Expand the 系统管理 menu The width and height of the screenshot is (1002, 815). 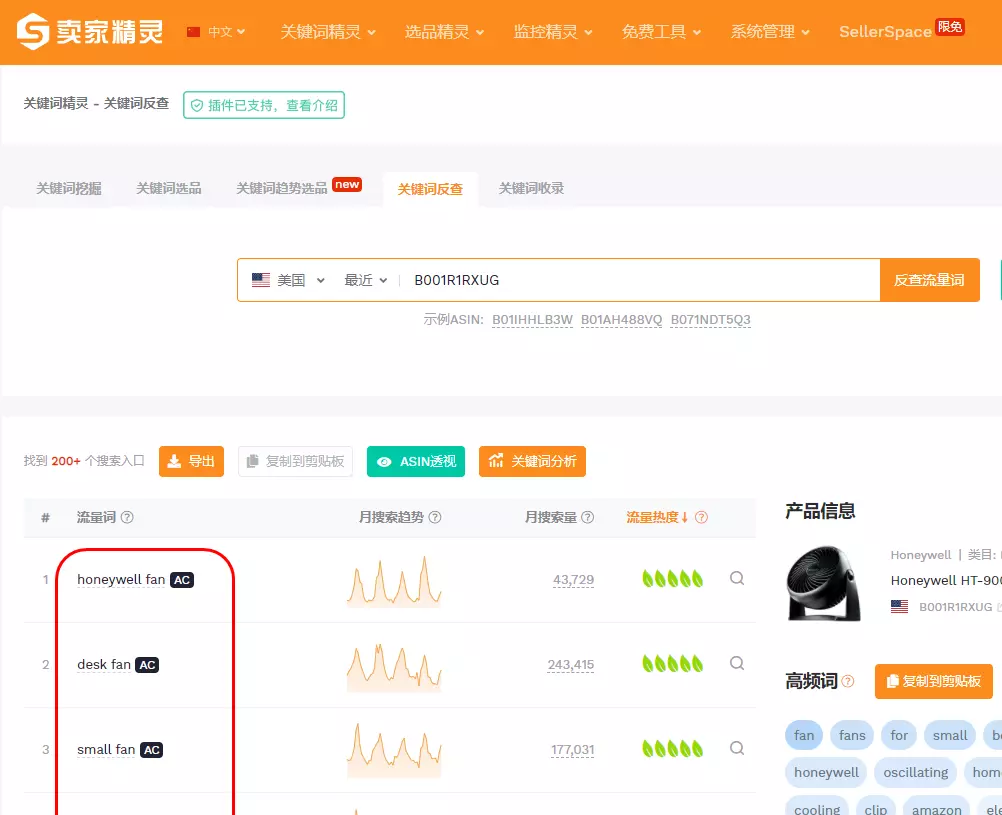[x=770, y=31]
